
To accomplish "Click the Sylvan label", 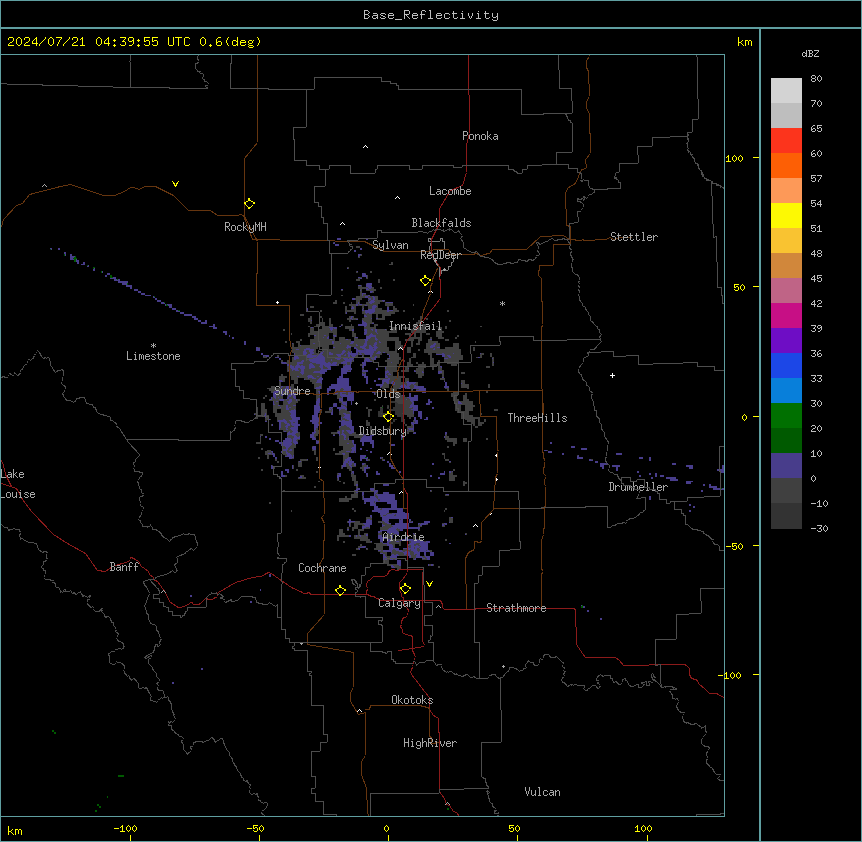I will 390,245.
